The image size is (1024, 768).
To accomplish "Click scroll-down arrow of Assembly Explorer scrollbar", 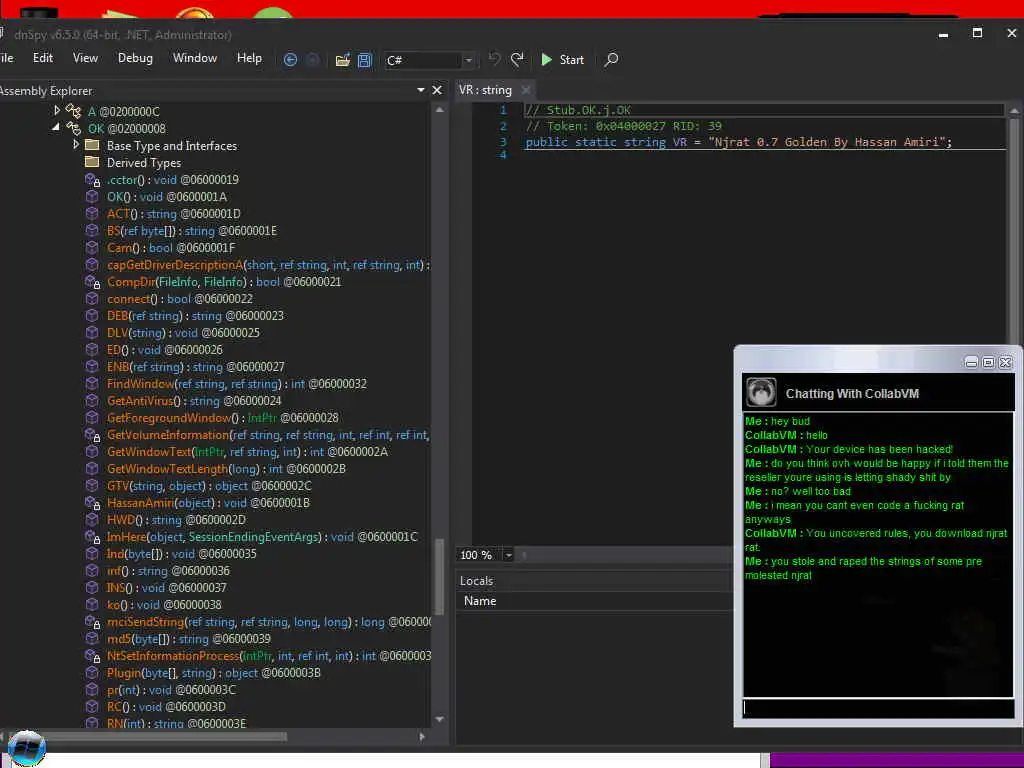I will click(440, 719).
